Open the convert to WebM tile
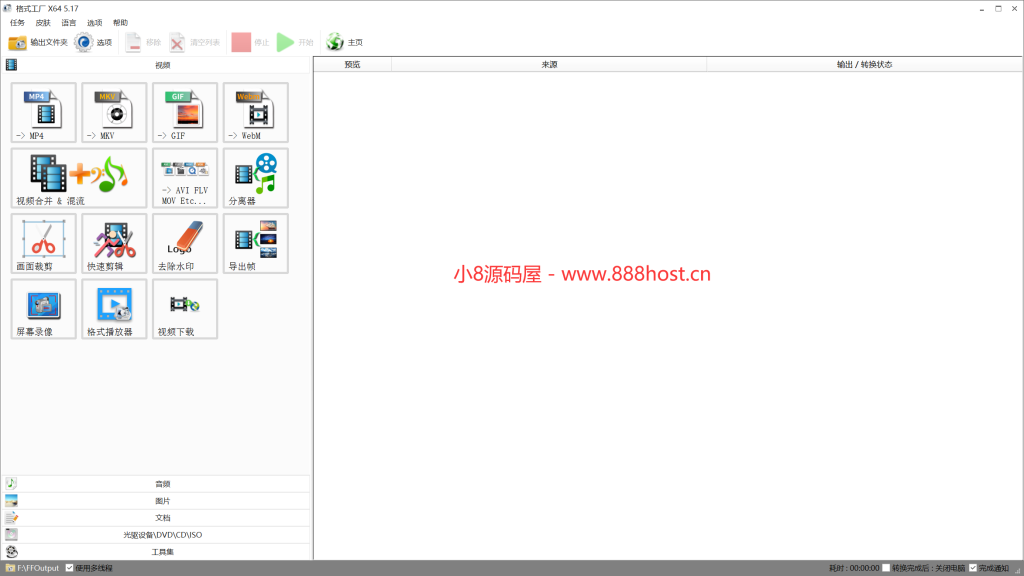Viewport: 1024px width, 576px height. [x=255, y=112]
